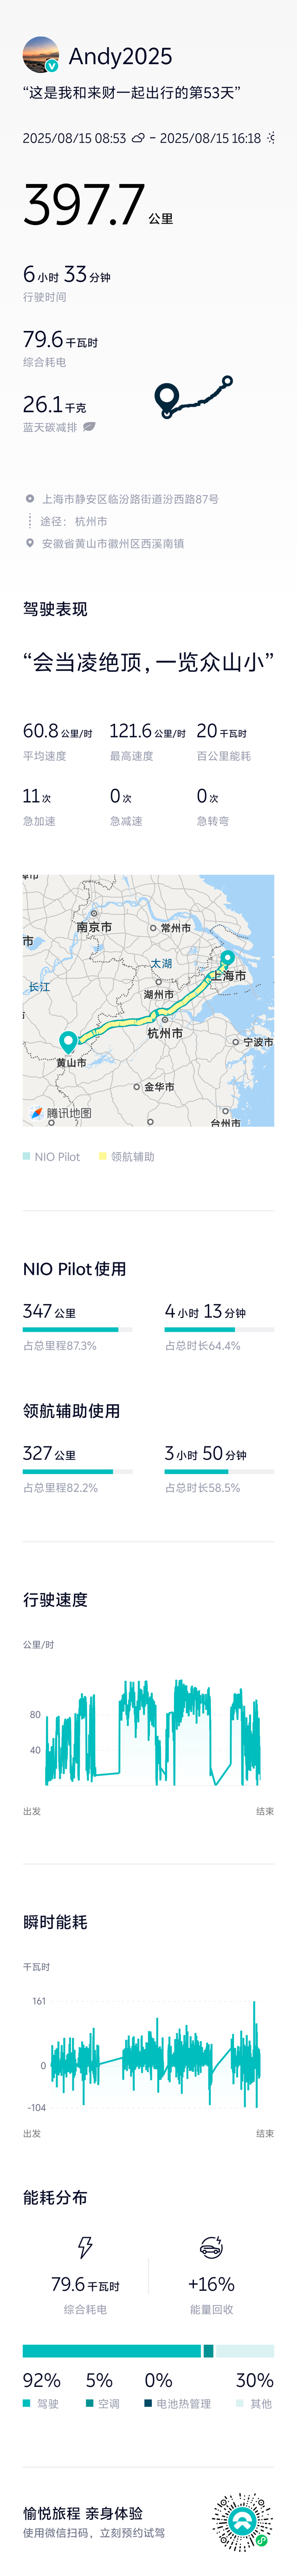Click the green destination marker on the map
Image resolution: width=297 pixels, height=2576 pixels.
point(68,1041)
